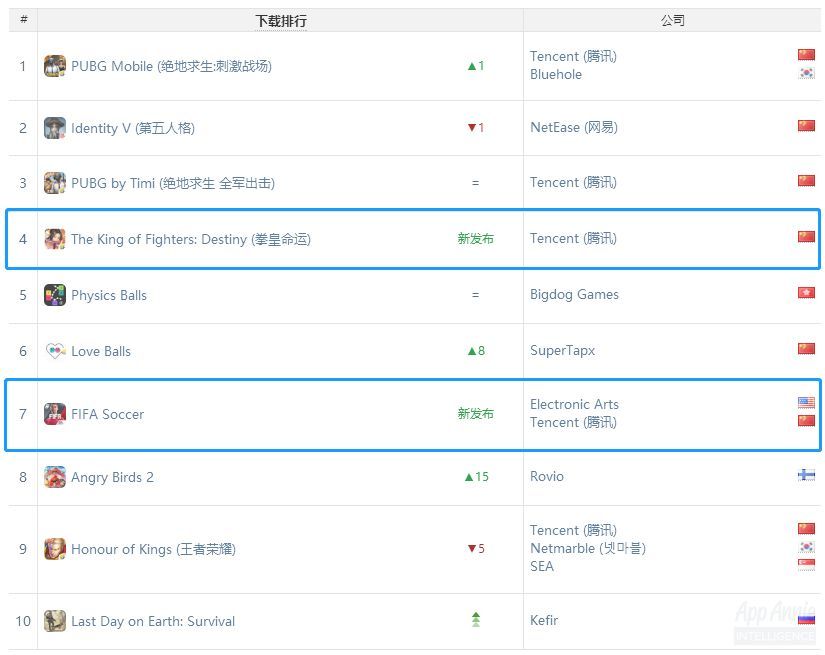The image size is (825, 655).
Task: Click the PUBG by Timi app icon
Action: [55, 183]
